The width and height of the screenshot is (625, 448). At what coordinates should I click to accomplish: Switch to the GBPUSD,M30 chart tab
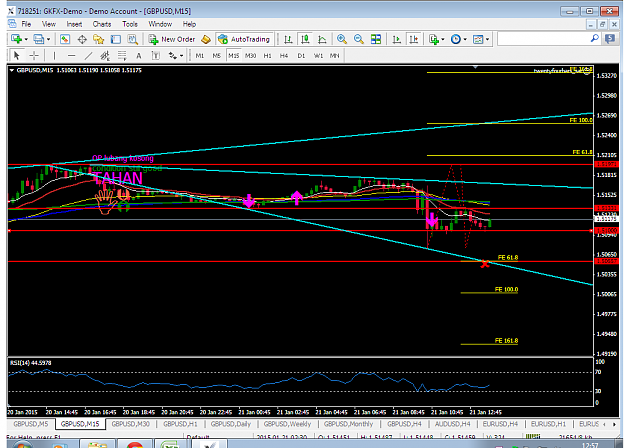(x=131, y=424)
